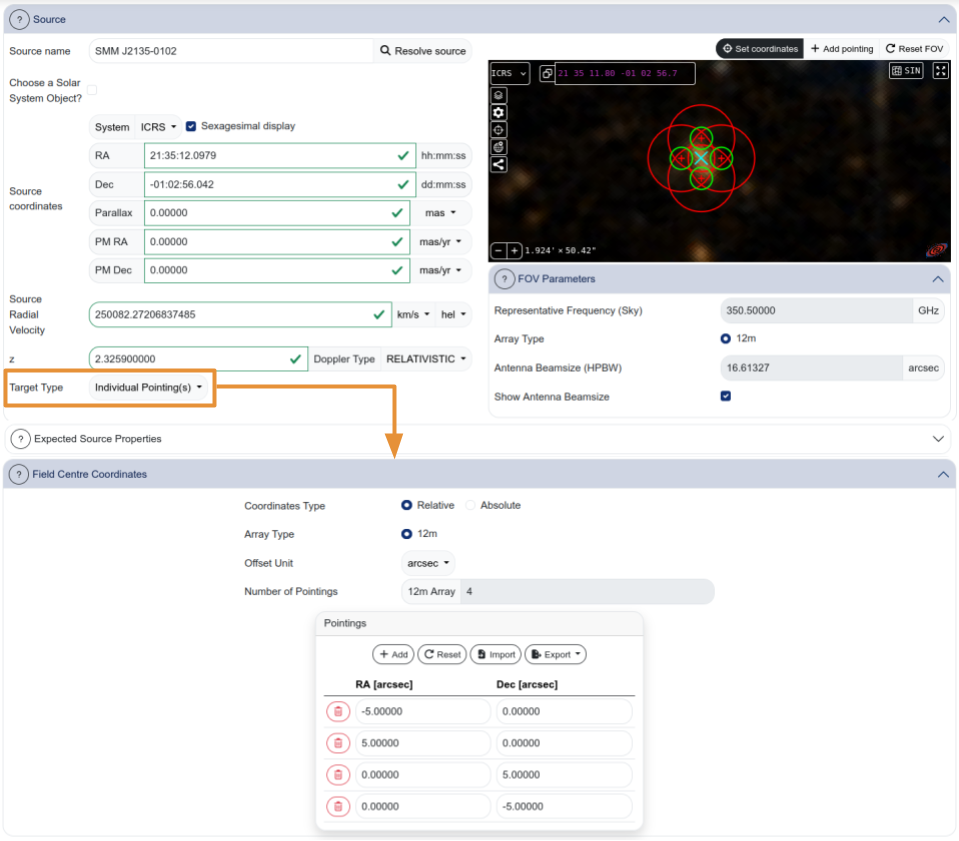Disable Sexagesimal display checkbox
The width and height of the screenshot is (959, 841).
tap(191, 127)
